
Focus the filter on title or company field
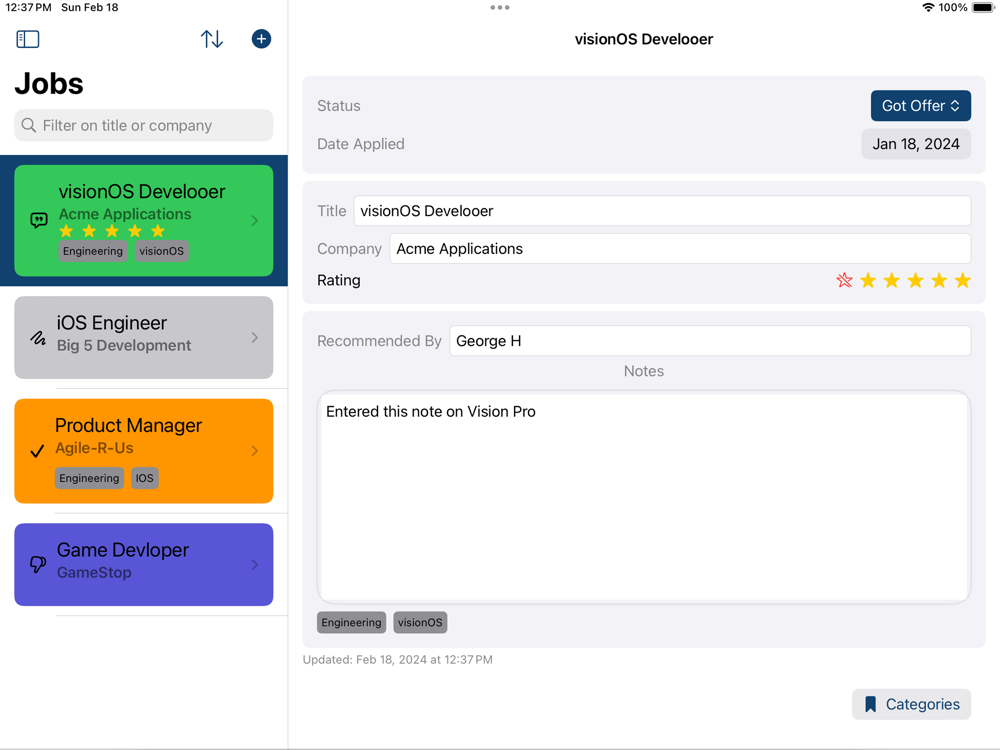[143, 125]
